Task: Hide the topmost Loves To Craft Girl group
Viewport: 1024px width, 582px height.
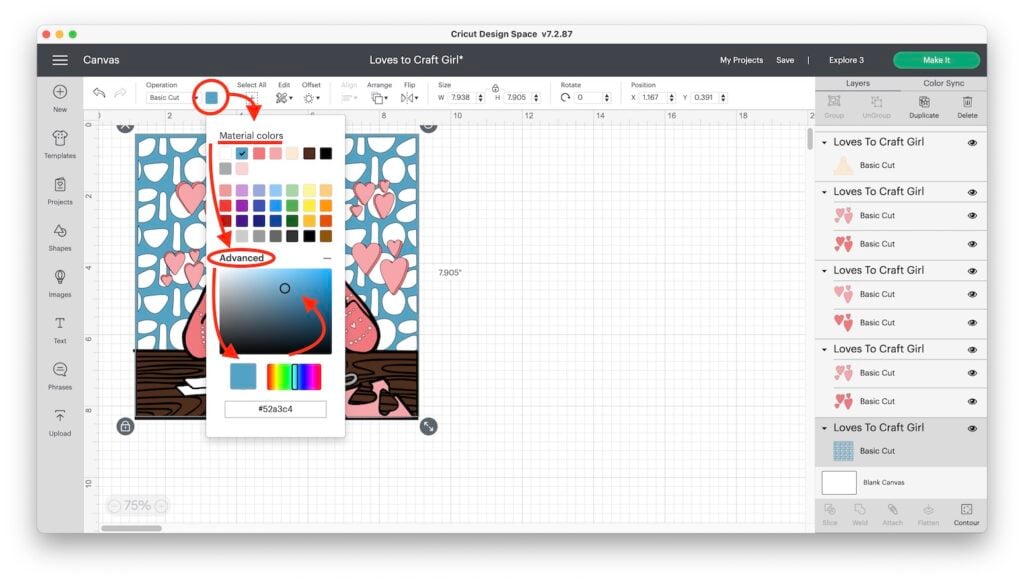Action: tap(972, 142)
